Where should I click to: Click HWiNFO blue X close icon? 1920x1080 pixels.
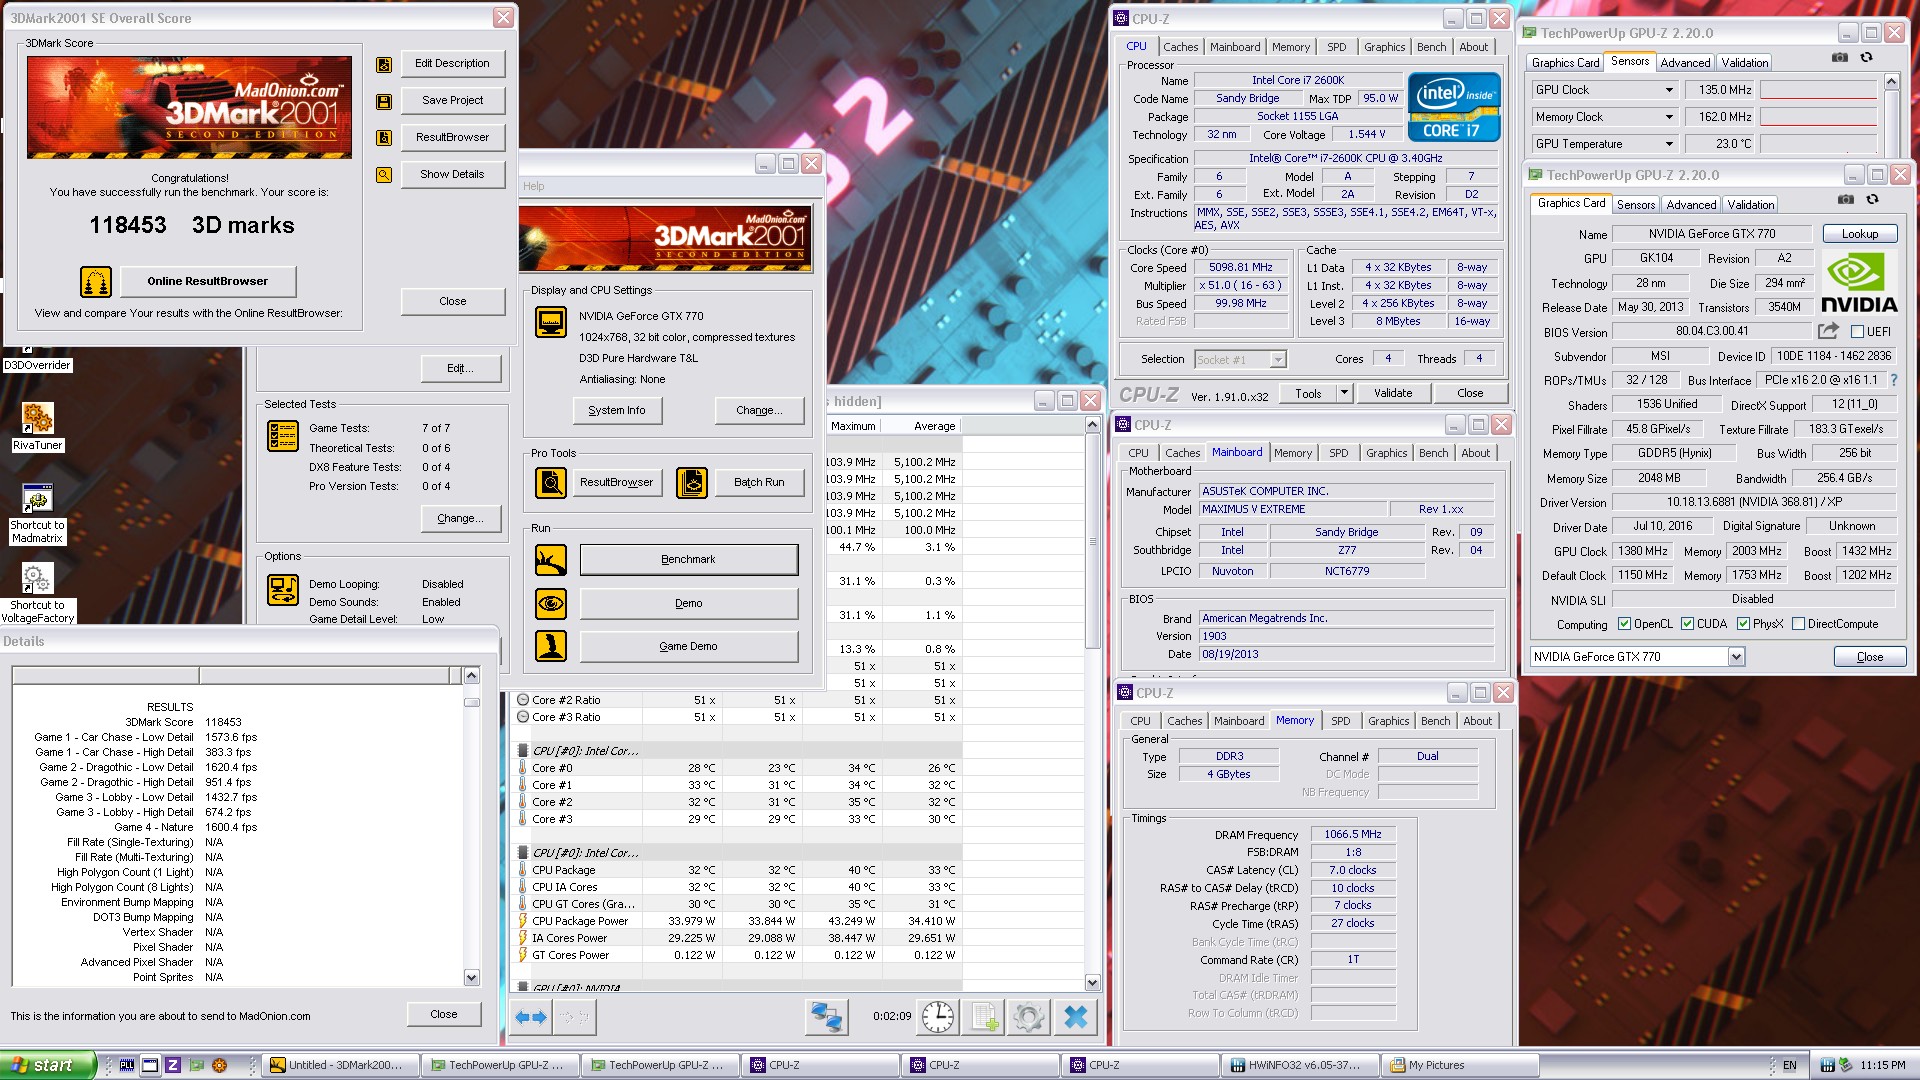click(1076, 1018)
